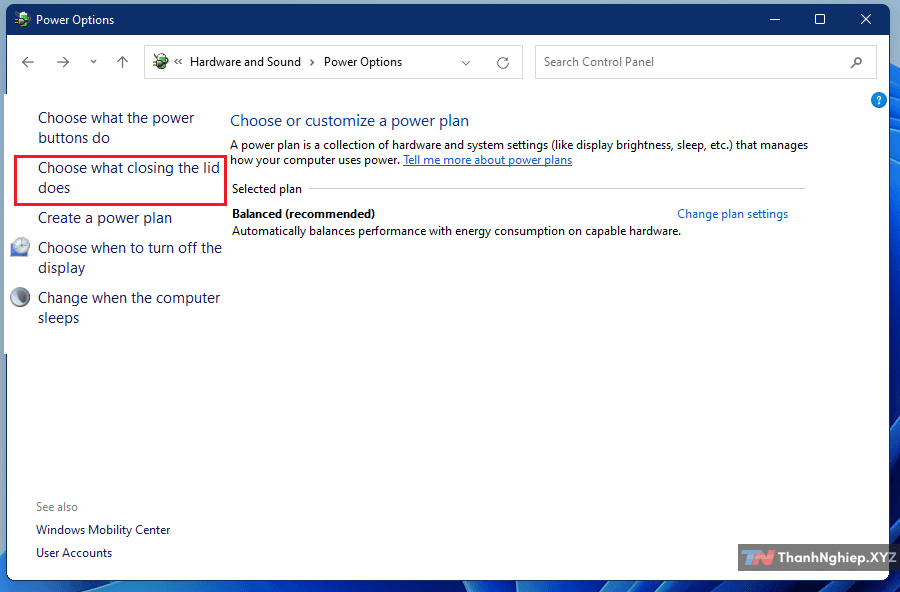900x592 pixels.
Task: Click the Control Panel icon in address bar
Action: [x=161, y=61]
